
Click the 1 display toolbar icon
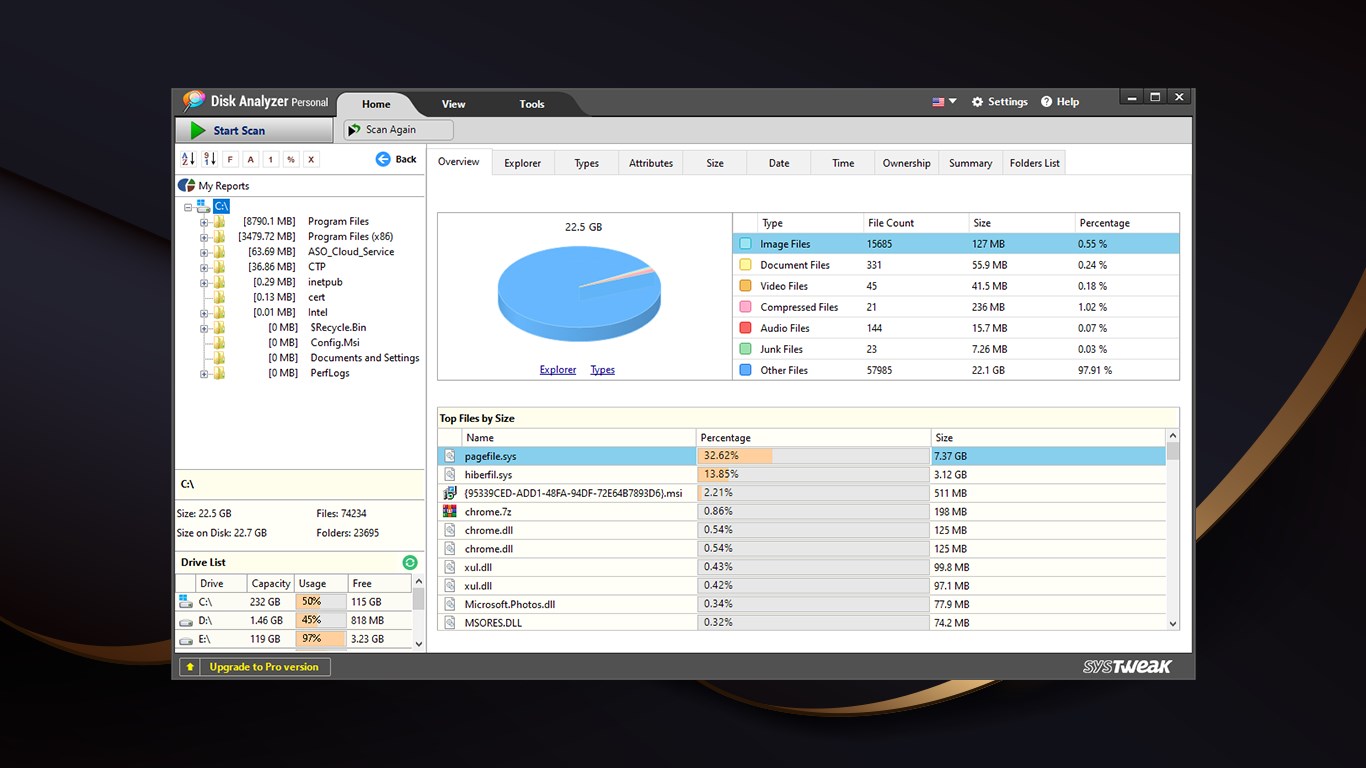pyautogui.click(x=270, y=159)
